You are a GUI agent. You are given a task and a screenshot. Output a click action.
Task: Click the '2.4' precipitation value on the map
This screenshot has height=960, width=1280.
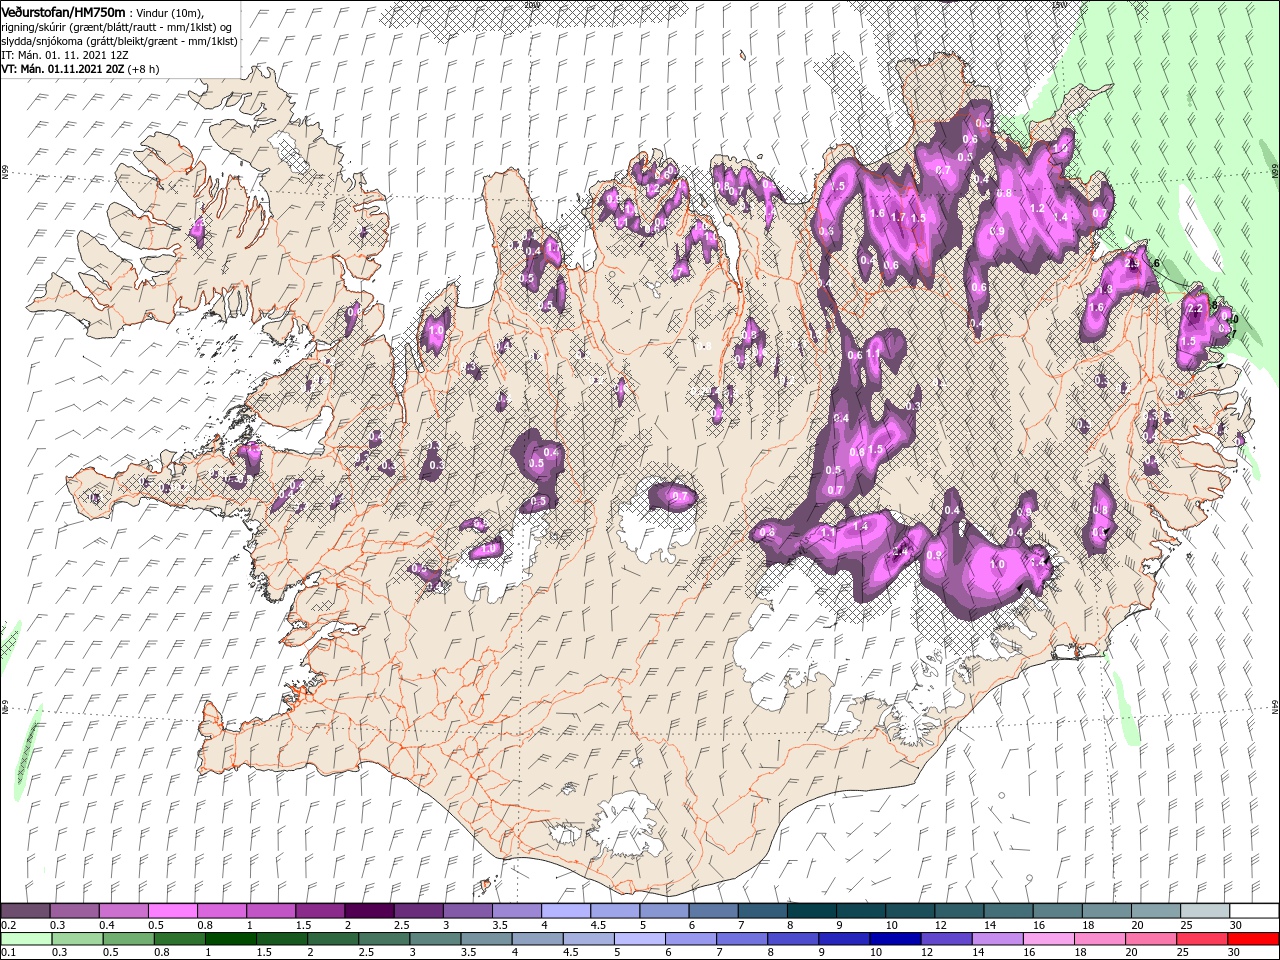(900, 551)
